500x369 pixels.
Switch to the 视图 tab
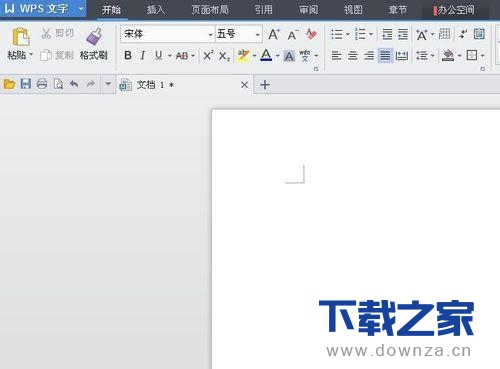pyautogui.click(x=353, y=10)
